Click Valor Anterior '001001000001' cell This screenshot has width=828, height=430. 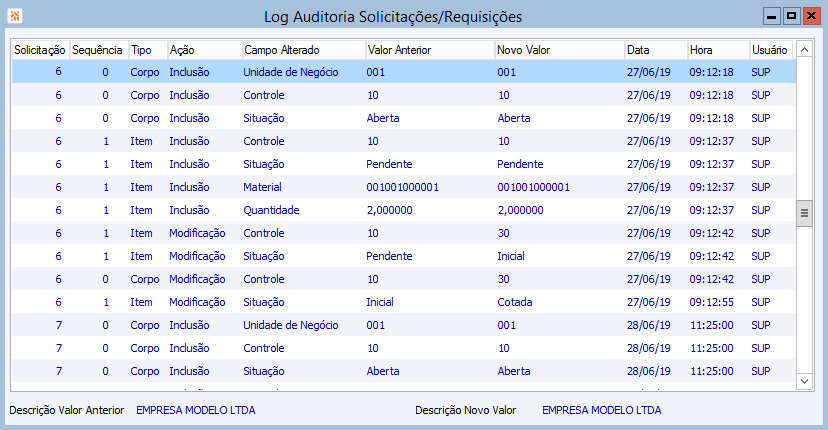tap(402, 187)
